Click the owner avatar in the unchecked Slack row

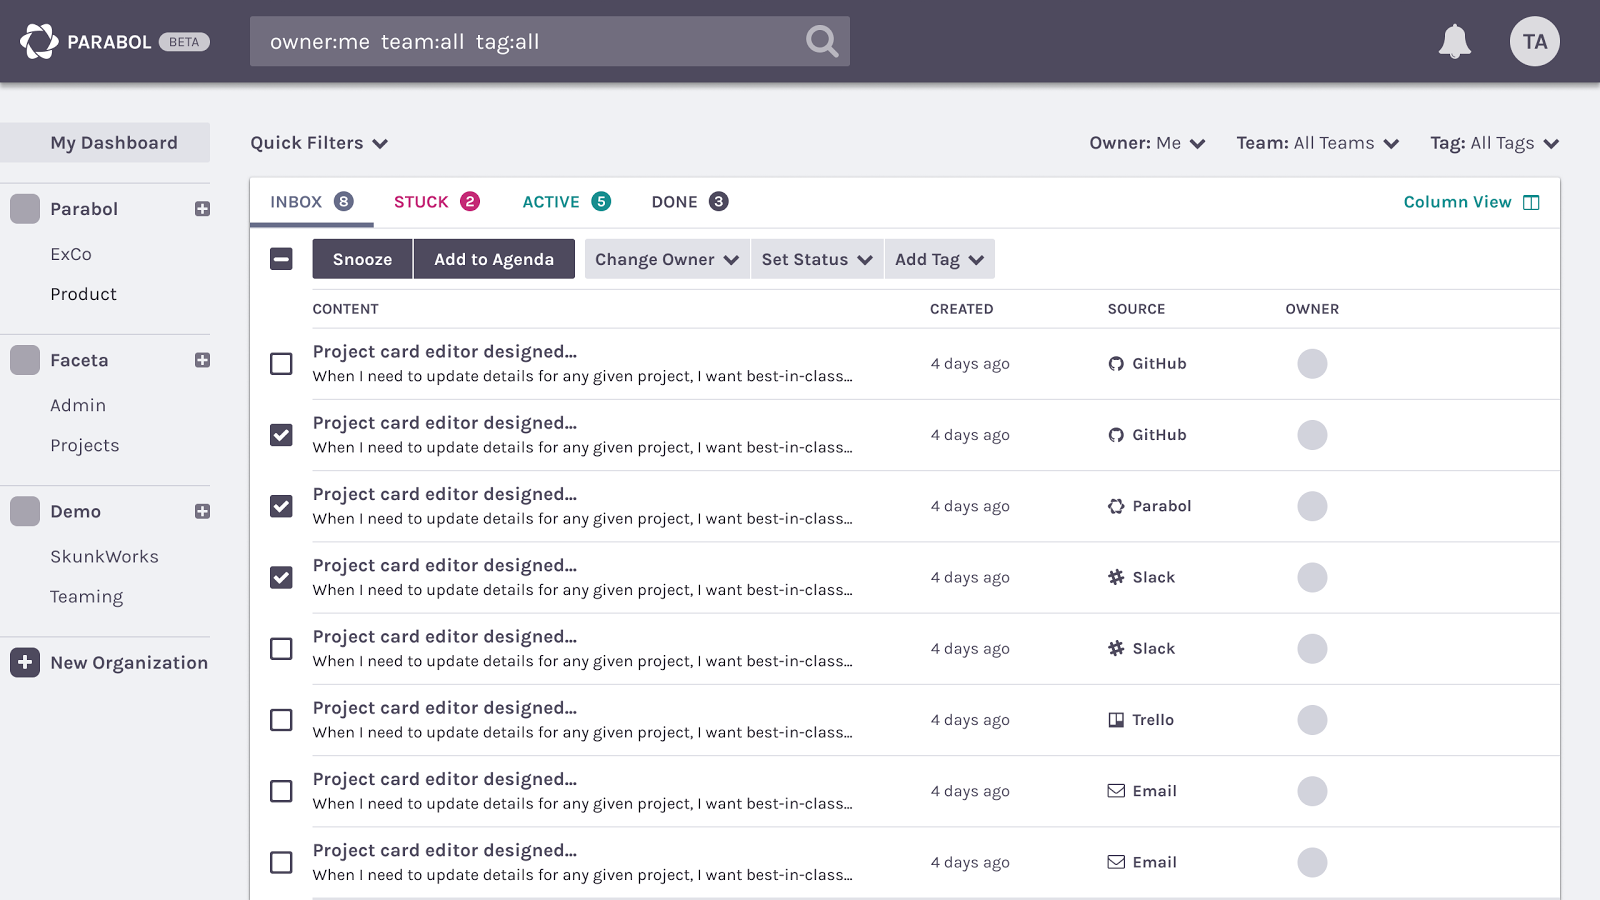click(1312, 648)
